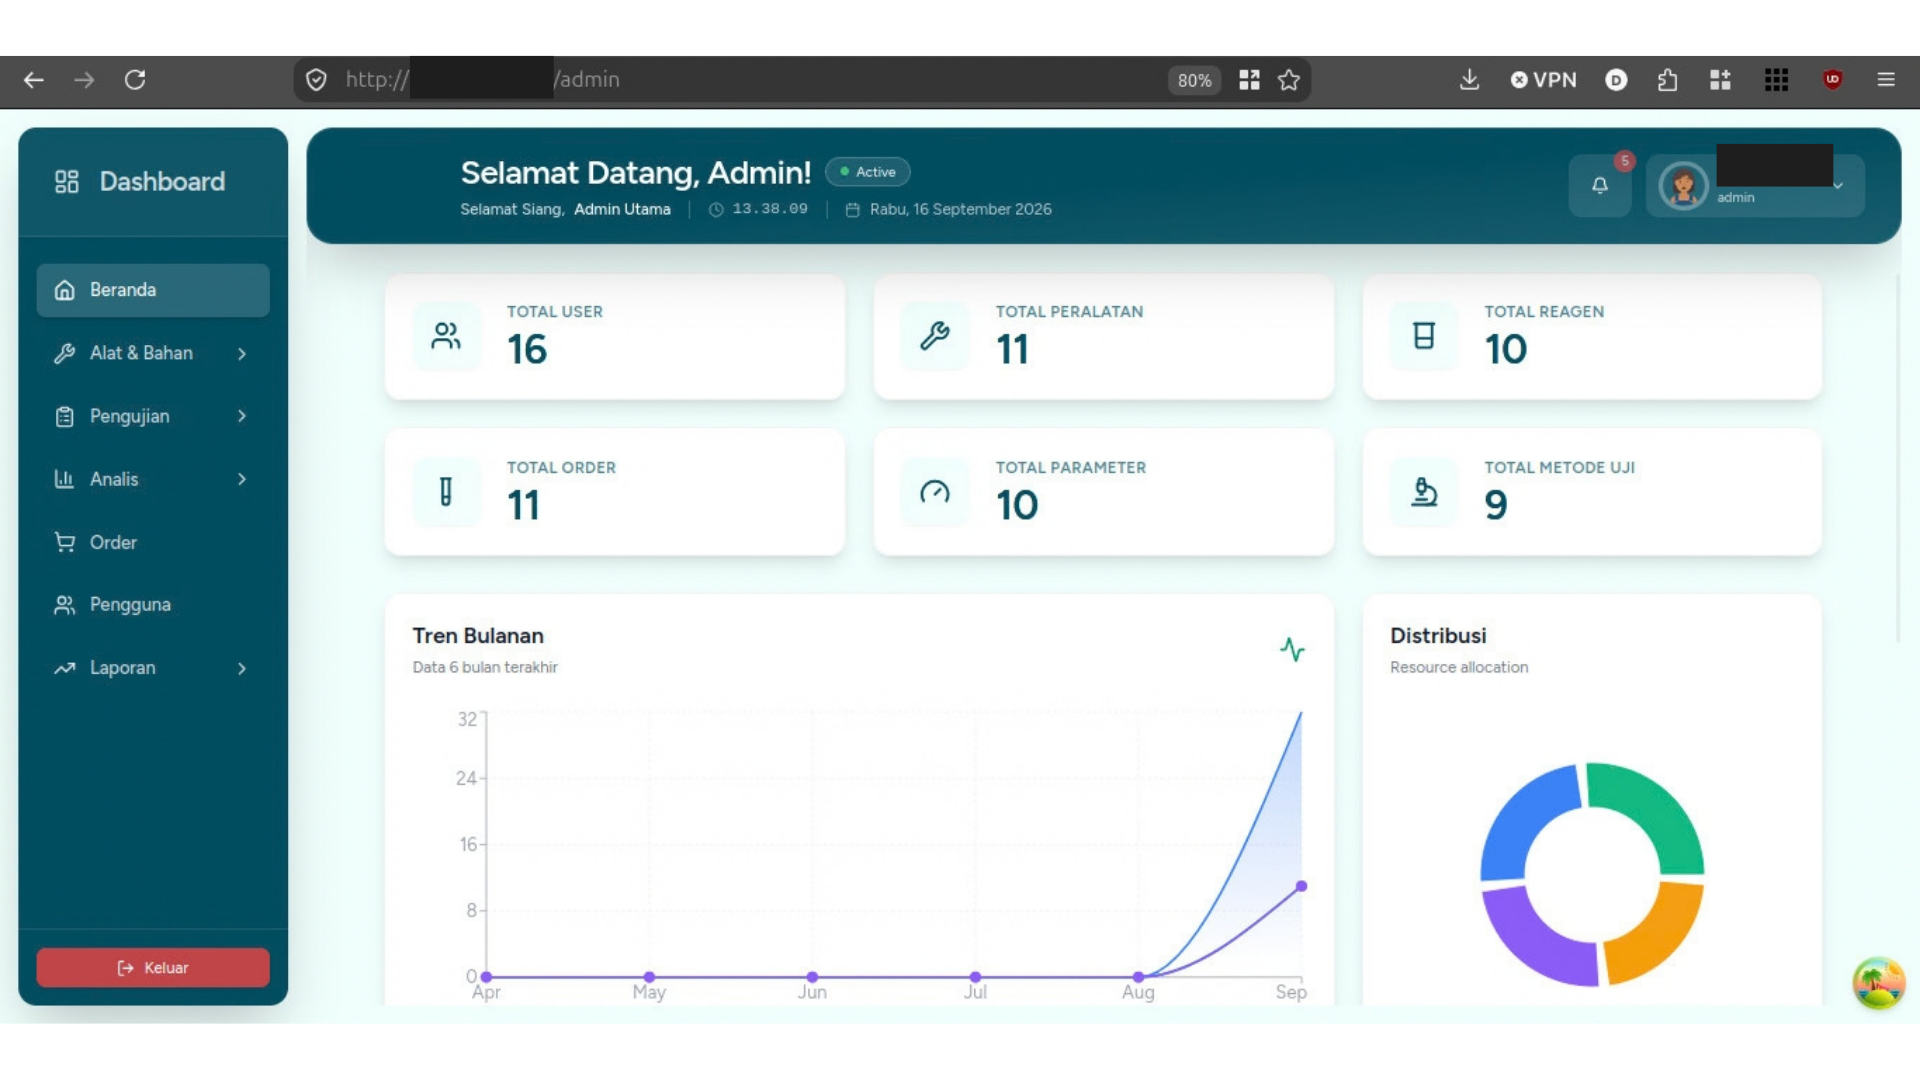Viewport: 1920px width, 1080px height.
Task: Expand the Pengujian submenu chevron
Action: click(x=242, y=416)
